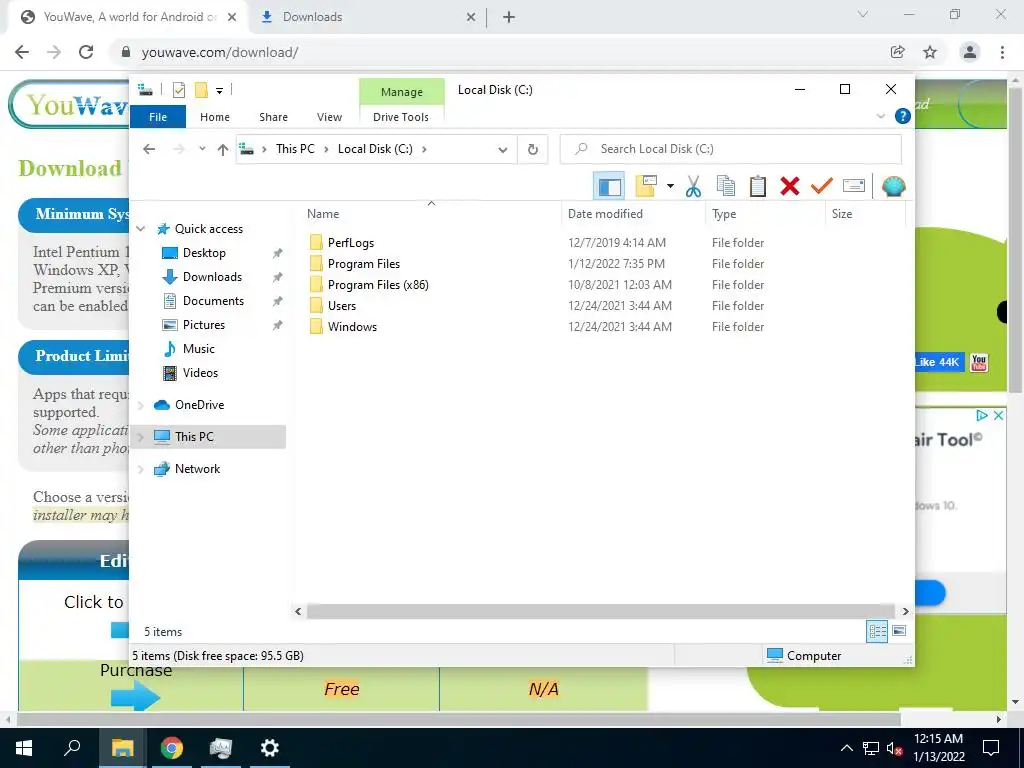Click the Manage contextual tab

click(402, 92)
